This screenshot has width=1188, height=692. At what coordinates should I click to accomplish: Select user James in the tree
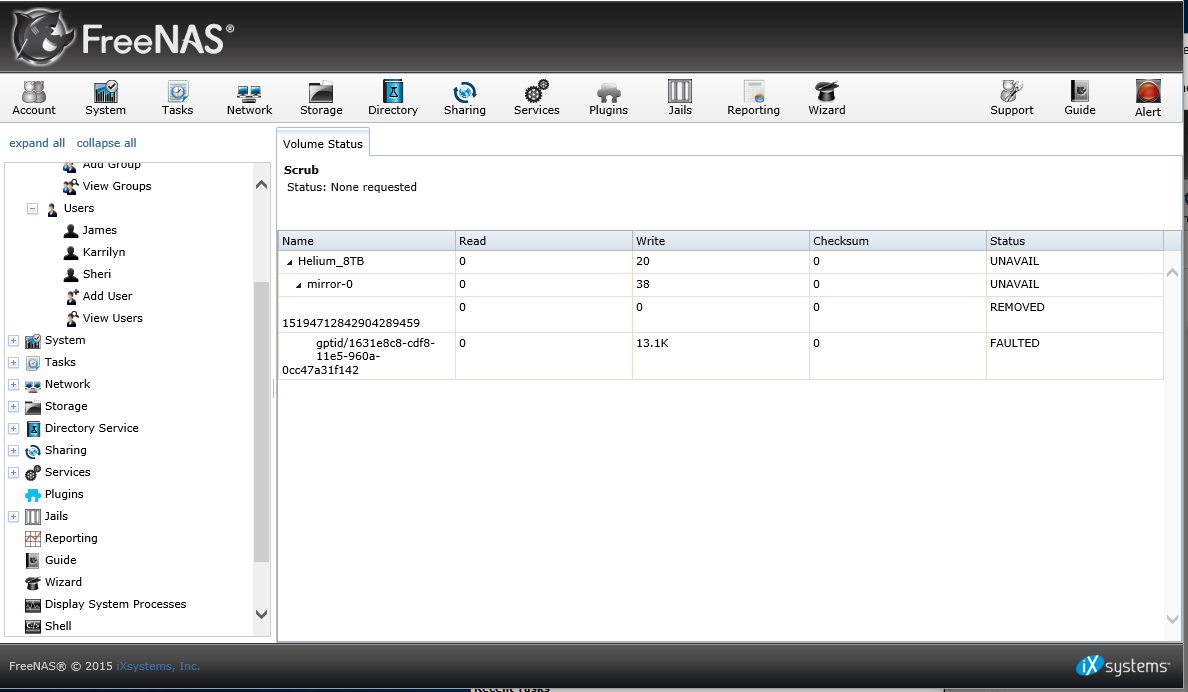click(x=99, y=230)
